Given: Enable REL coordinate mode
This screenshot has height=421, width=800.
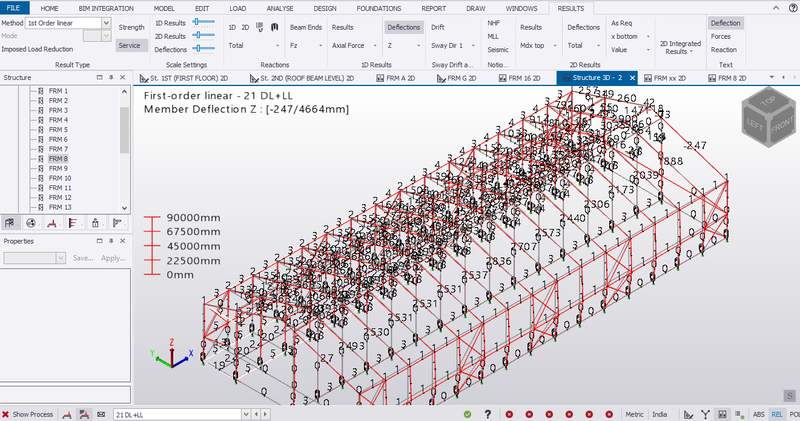Looking at the screenshot, I should pyautogui.click(x=777, y=414).
